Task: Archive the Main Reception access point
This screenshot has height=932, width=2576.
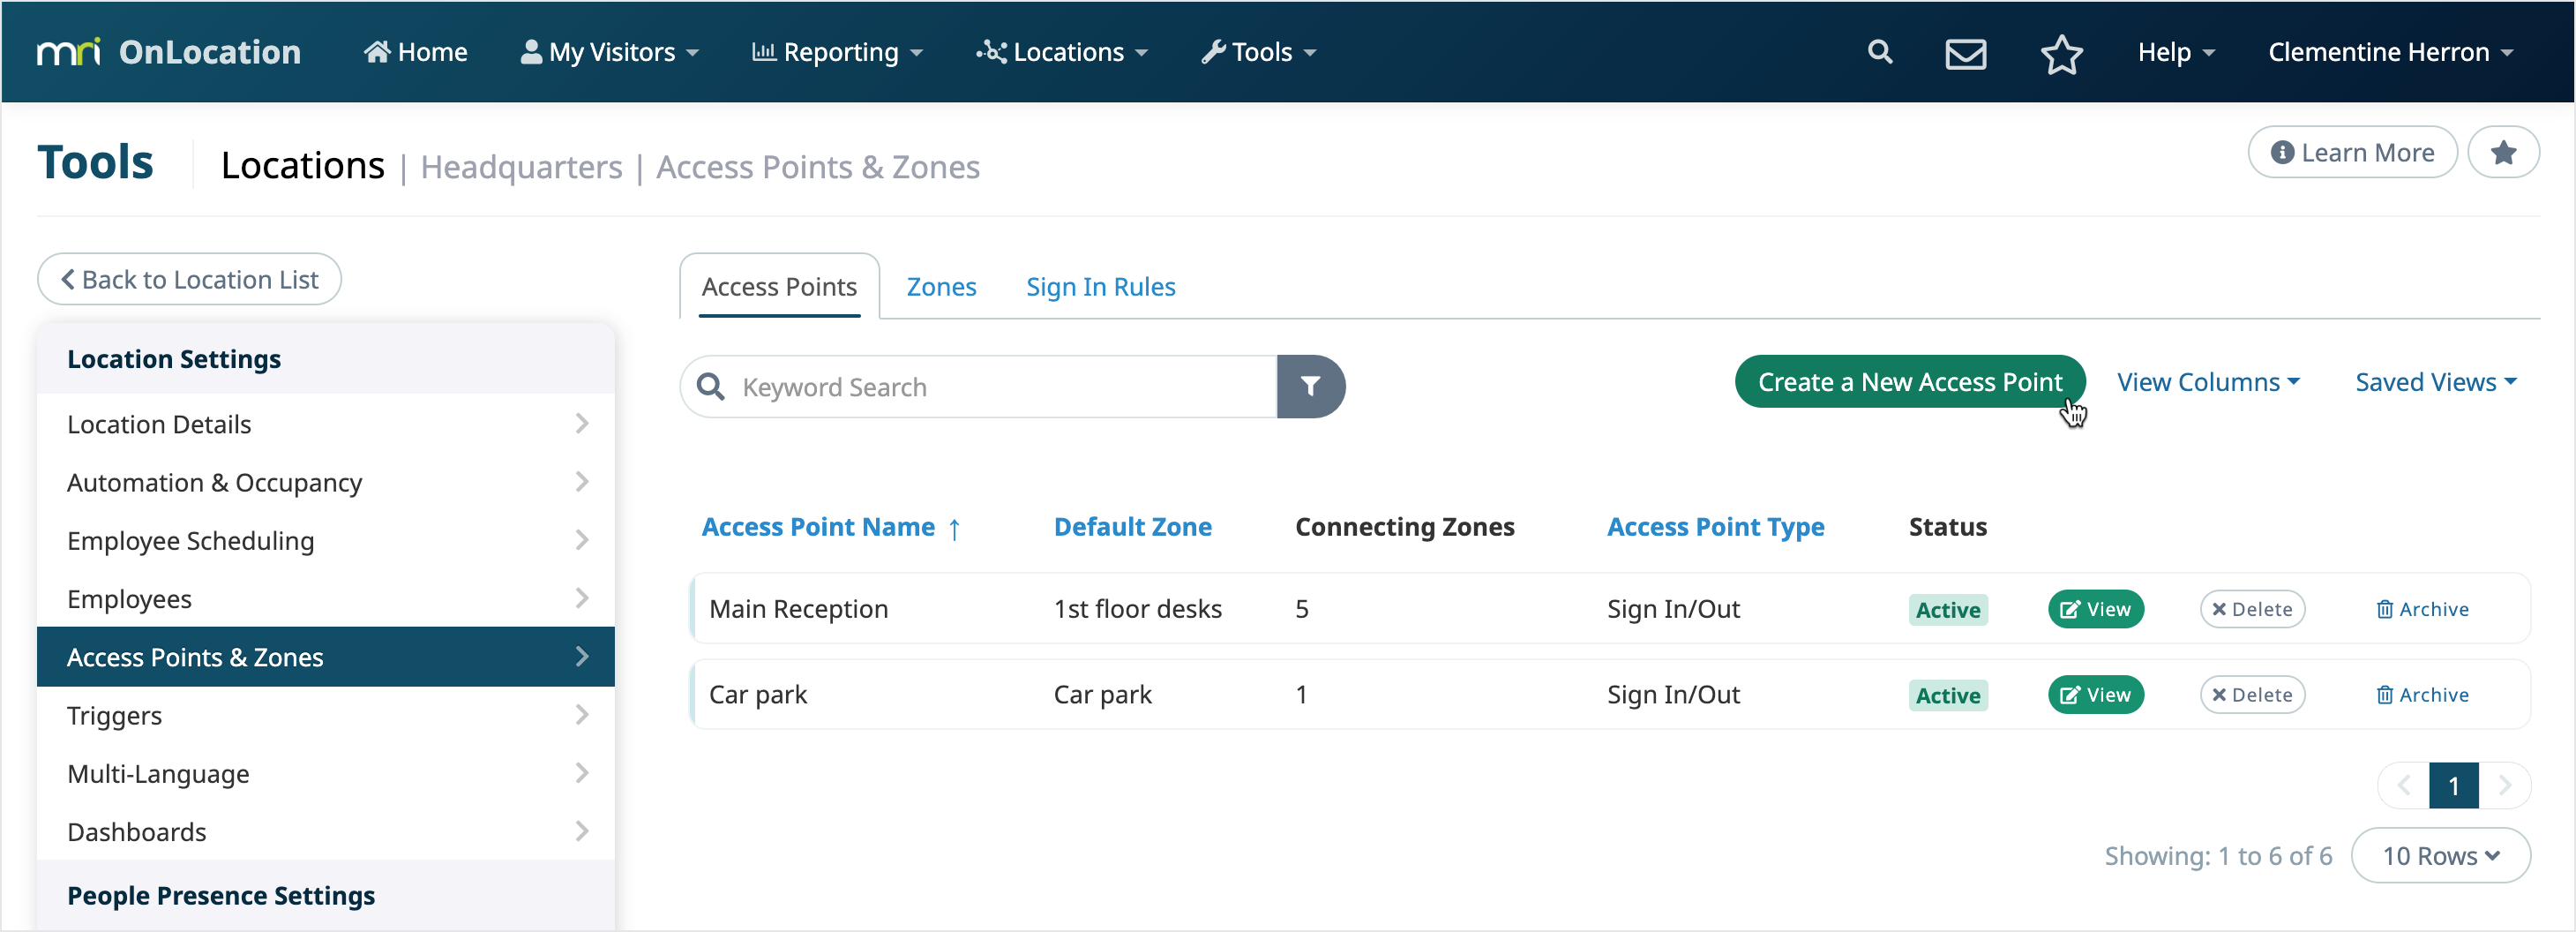Action: click(x=2422, y=609)
